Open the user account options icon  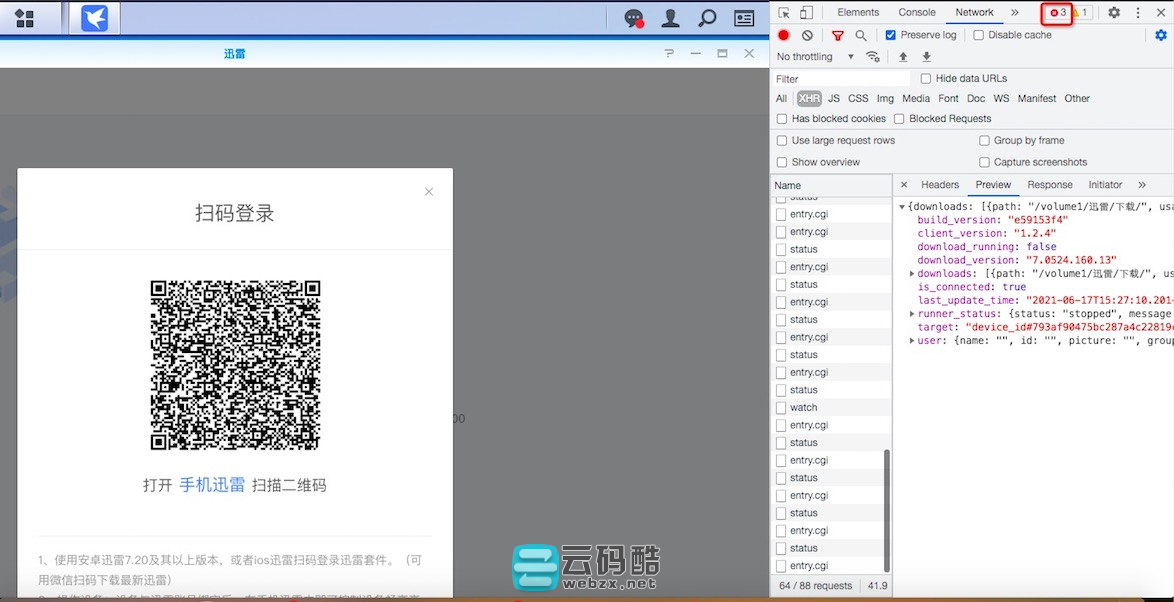coord(670,18)
